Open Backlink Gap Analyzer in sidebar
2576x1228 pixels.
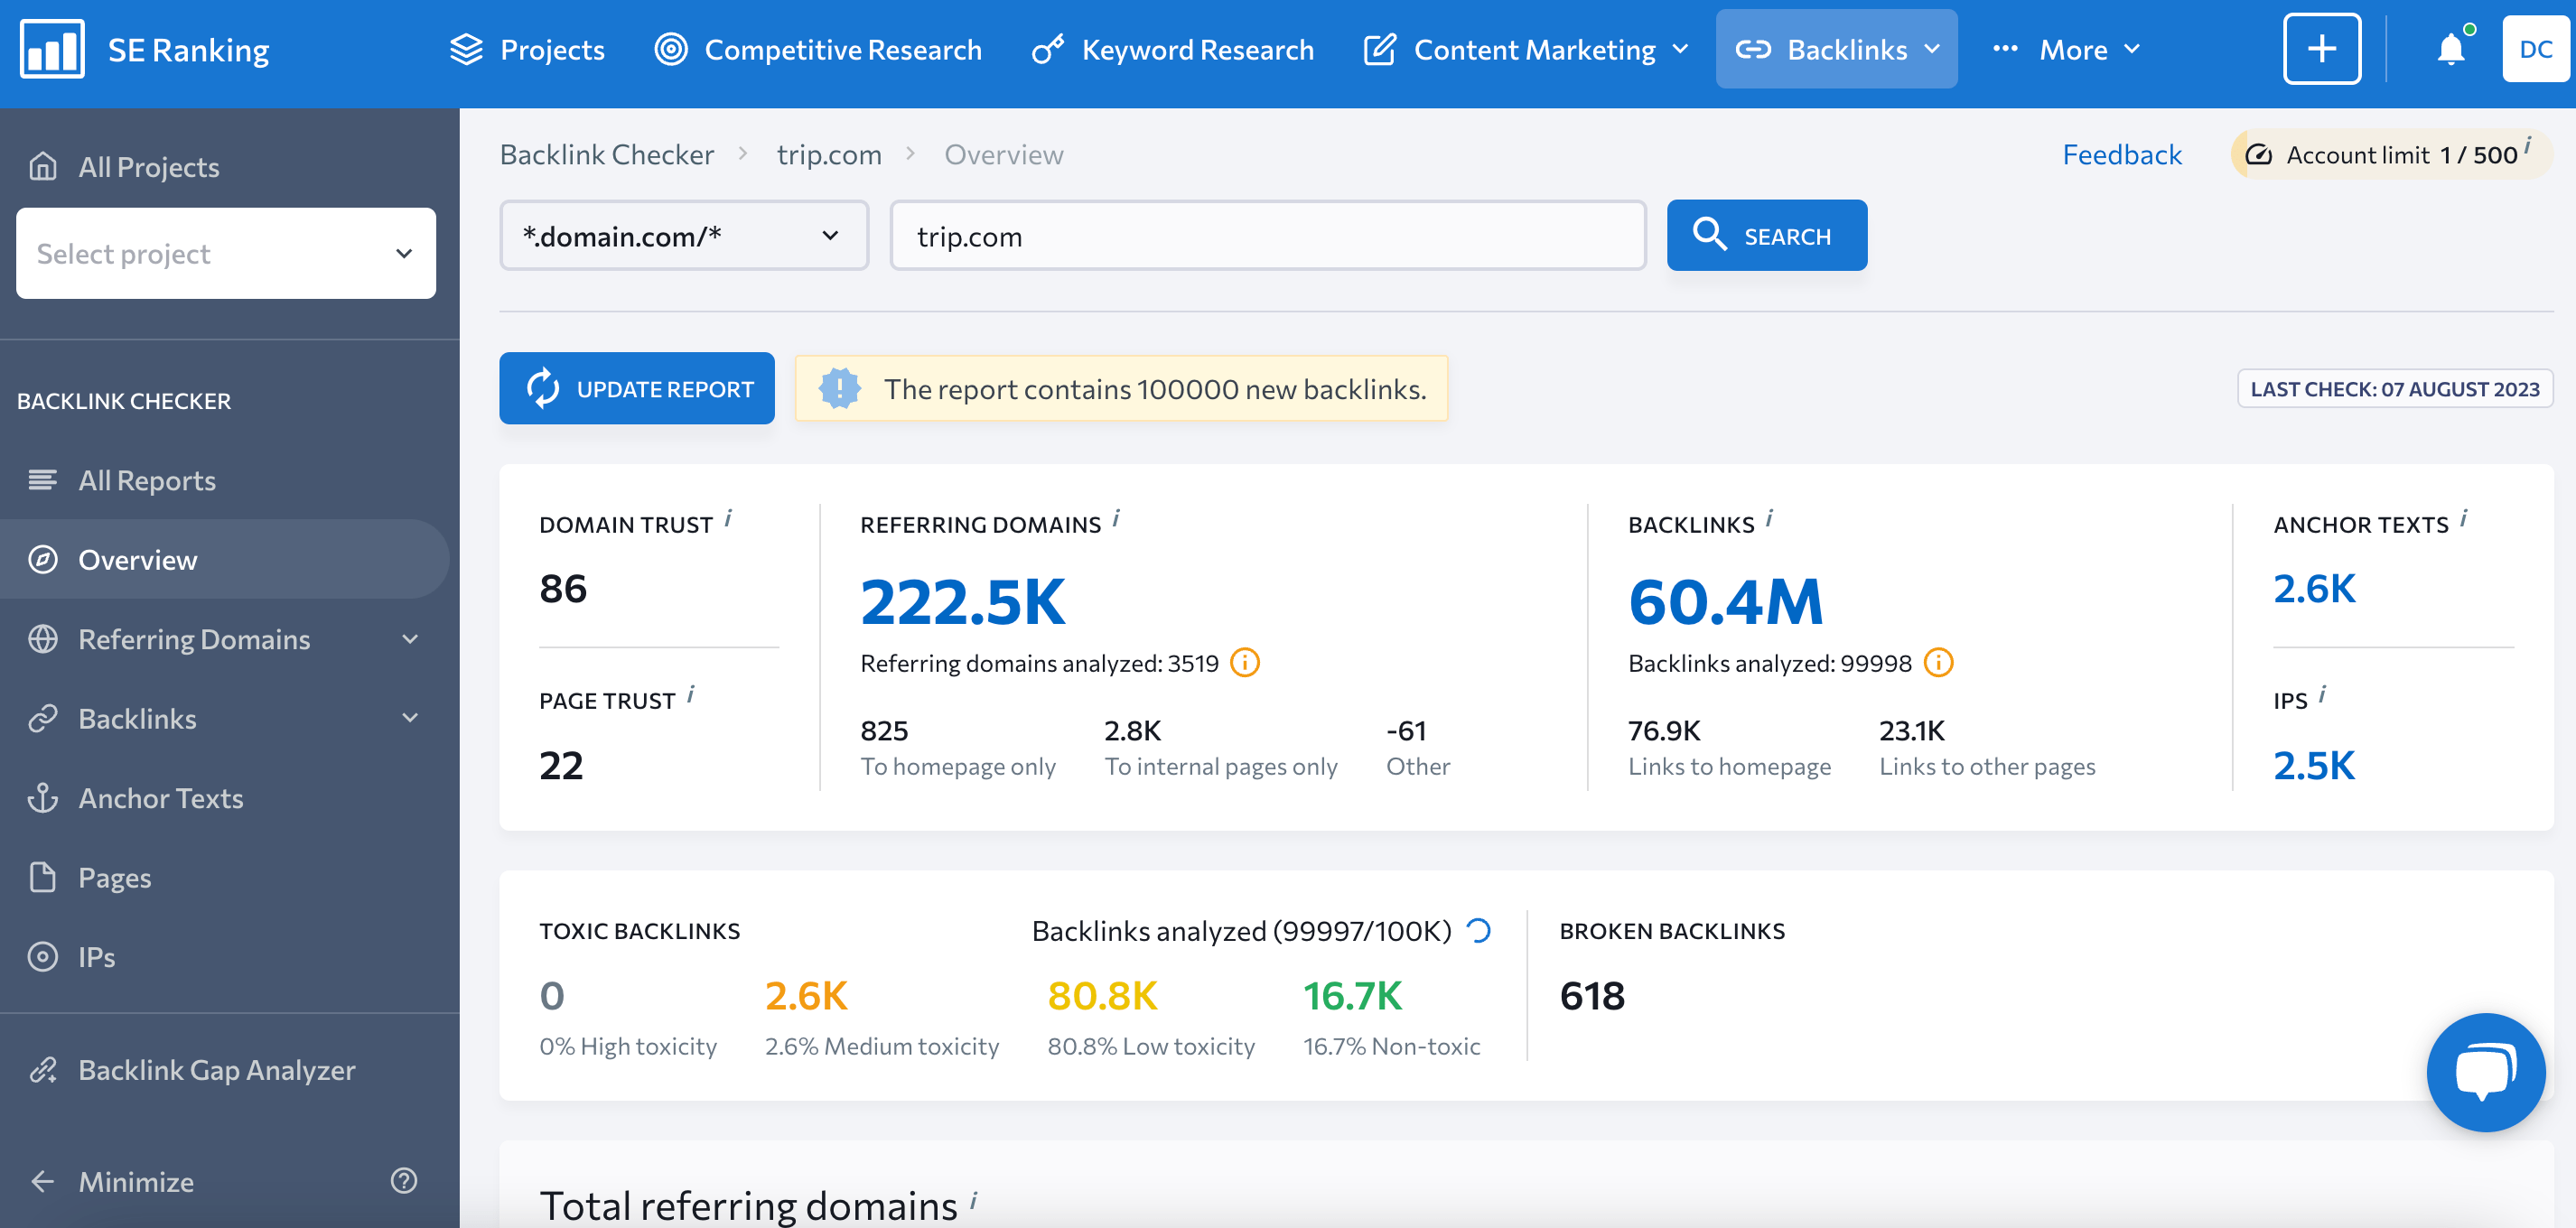217,1070
